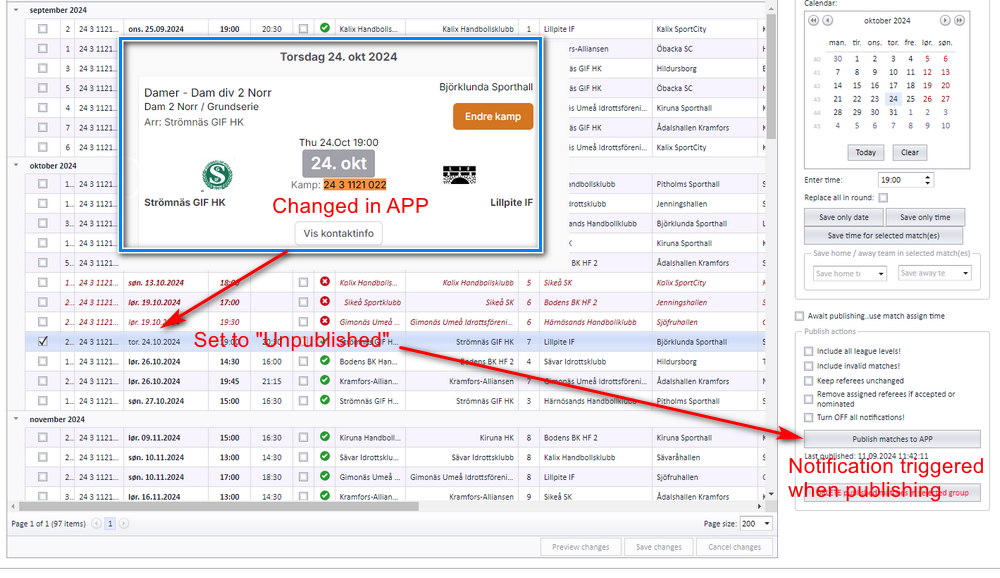
Task: Increase Enter time with the up arrow
Action: [928, 177]
